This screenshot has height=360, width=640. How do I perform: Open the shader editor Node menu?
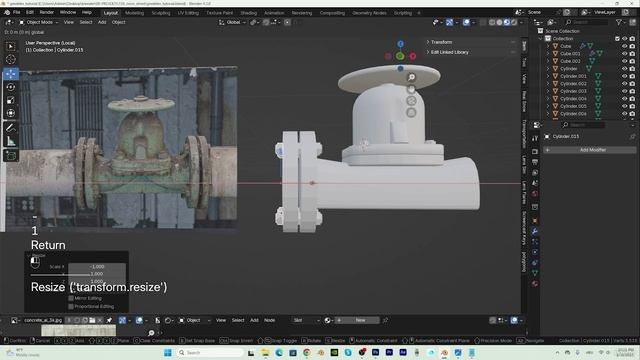click(x=269, y=320)
